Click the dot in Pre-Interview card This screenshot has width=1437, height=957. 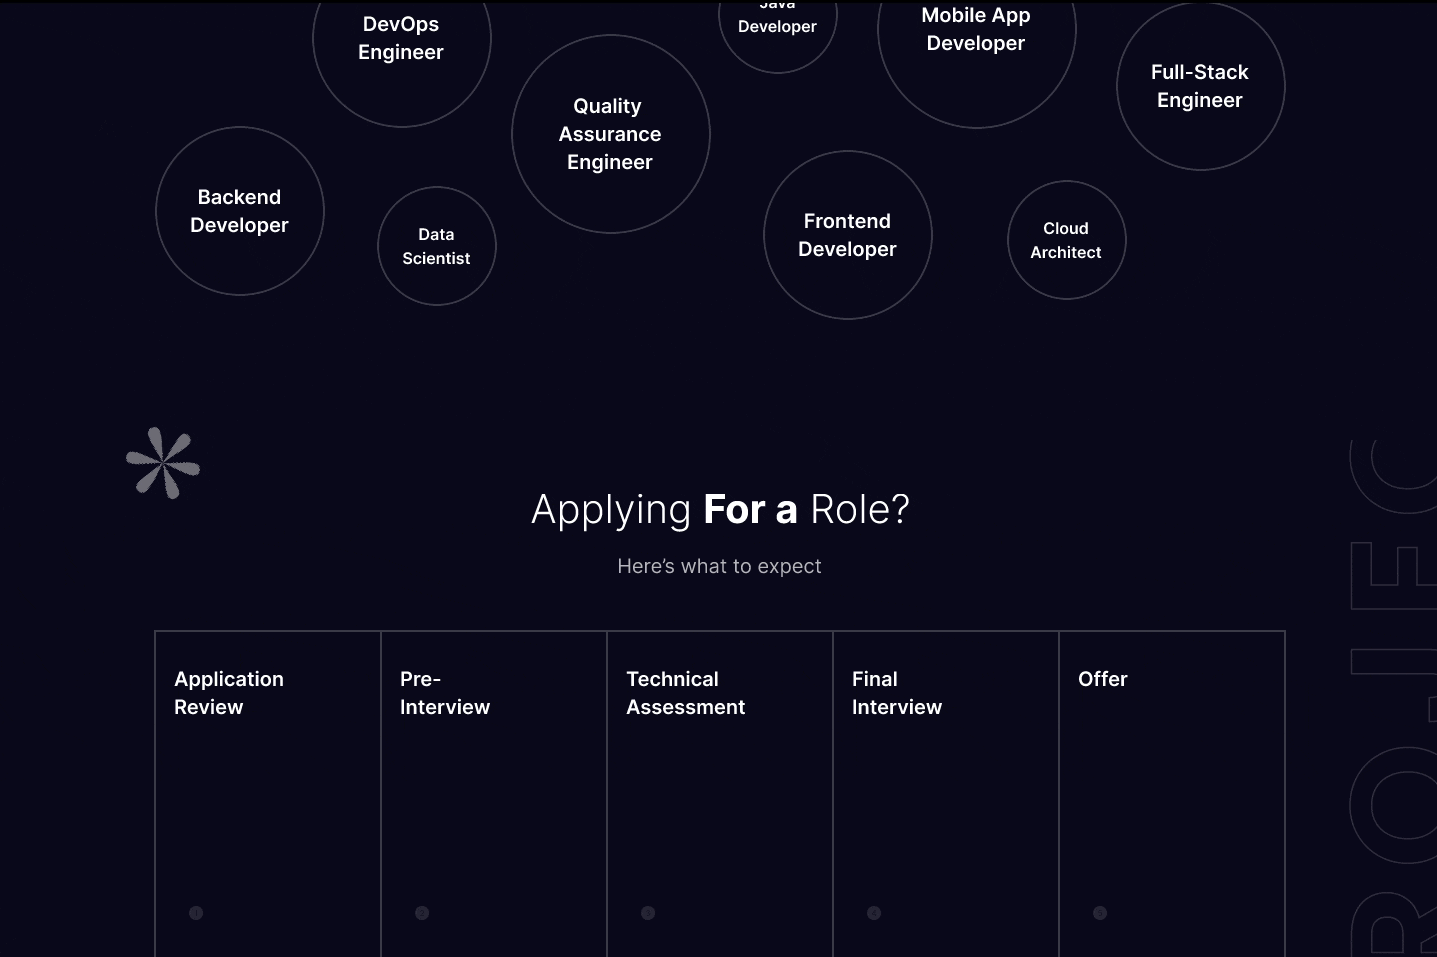click(x=422, y=913)
